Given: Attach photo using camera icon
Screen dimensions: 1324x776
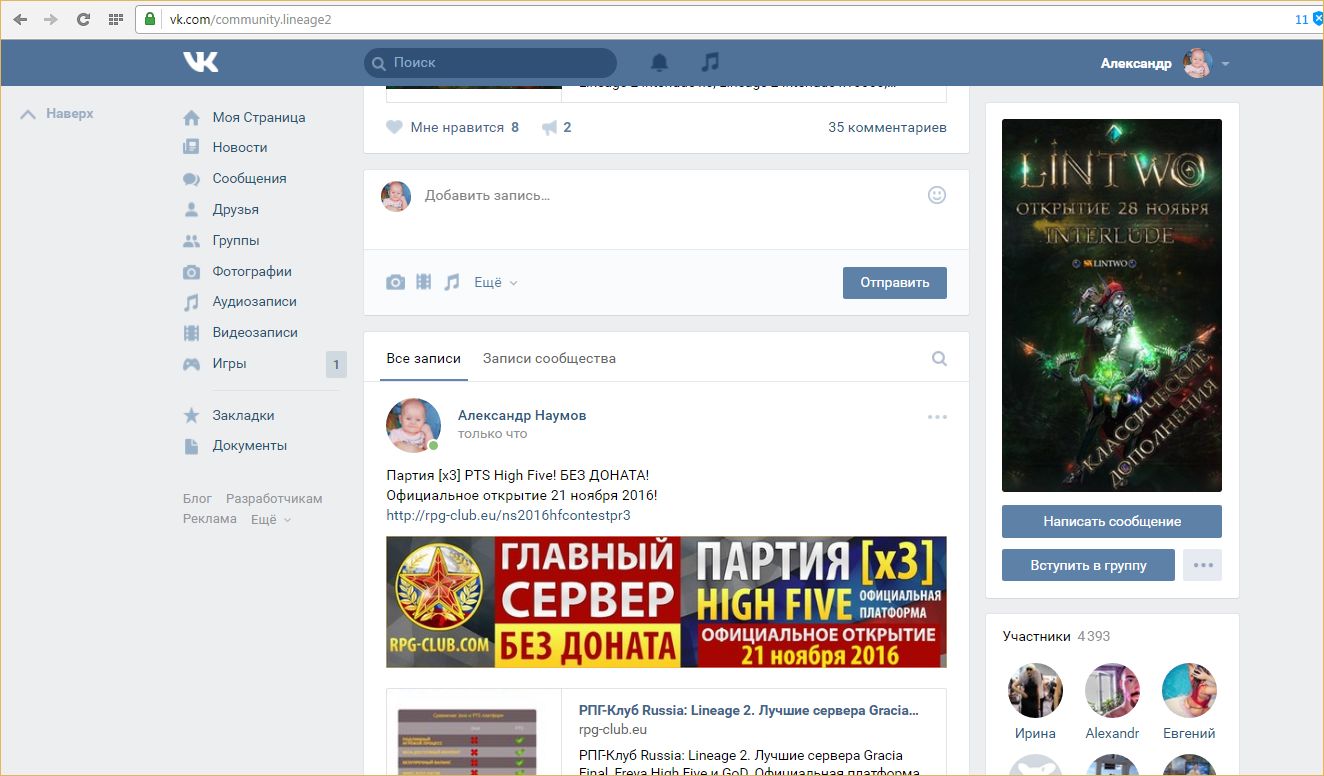Looking at the screenshot, I should point(396,283).
